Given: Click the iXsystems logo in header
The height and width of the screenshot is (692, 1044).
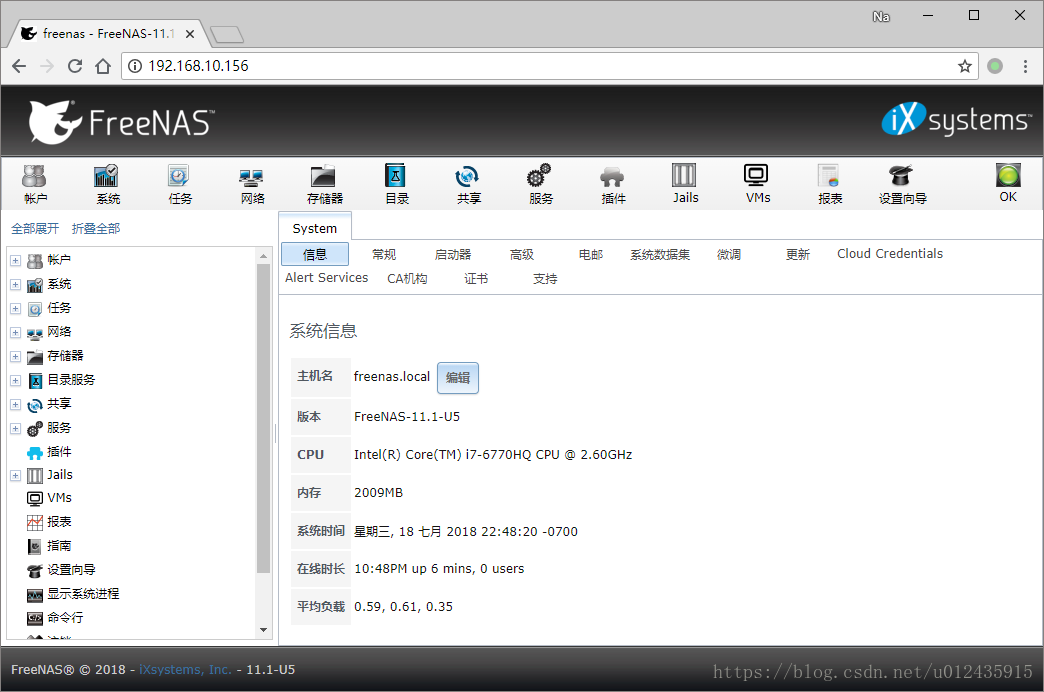Looking at the screenshot, I should pyautogui.click(x=956, y=119).
